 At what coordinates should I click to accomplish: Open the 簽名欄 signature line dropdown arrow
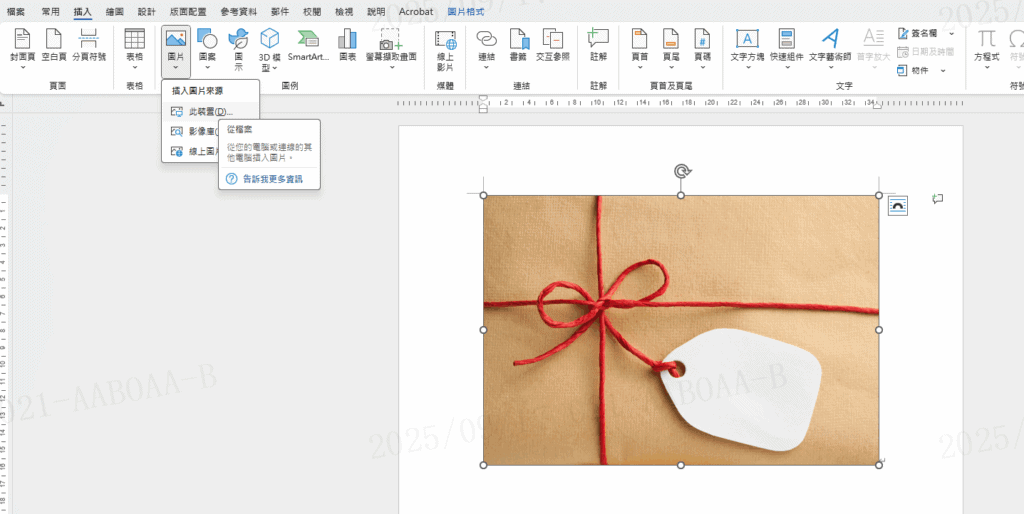pos(951,33)
